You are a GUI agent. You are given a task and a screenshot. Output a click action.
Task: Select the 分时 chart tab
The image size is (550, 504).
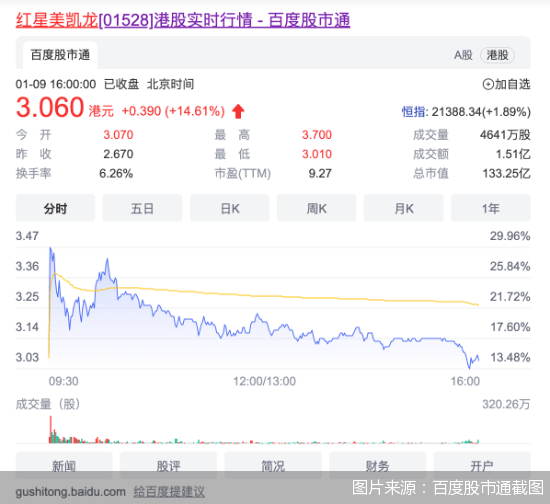point(55,208)
